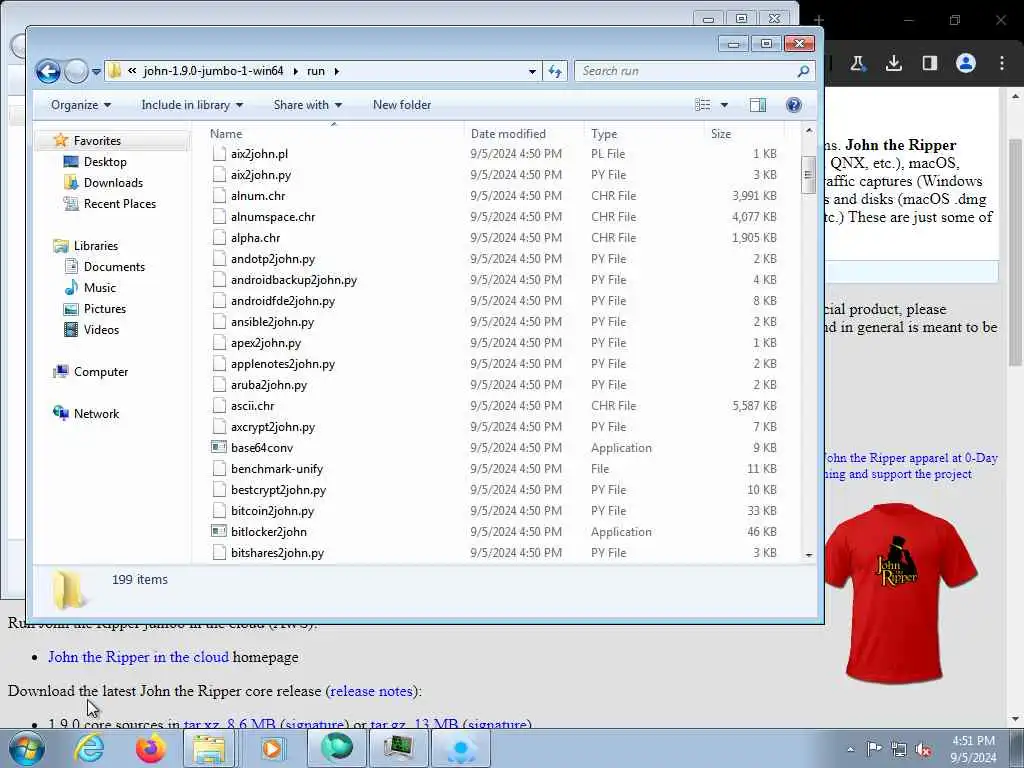Click New folder in the toolbar
The width and height of the screenshot is (1024, 768).
coord(402,105)
